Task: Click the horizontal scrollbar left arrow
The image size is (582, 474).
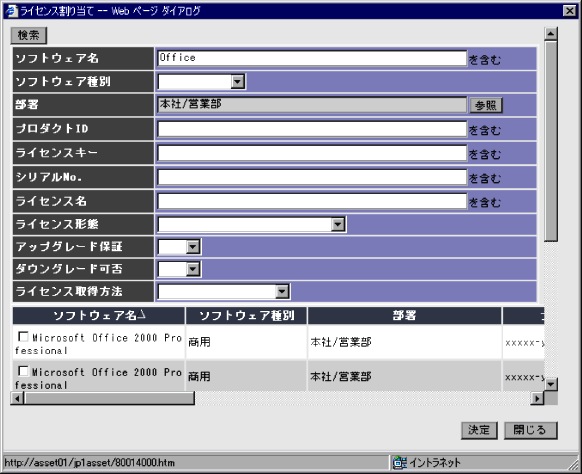Action: coord(17,398)
